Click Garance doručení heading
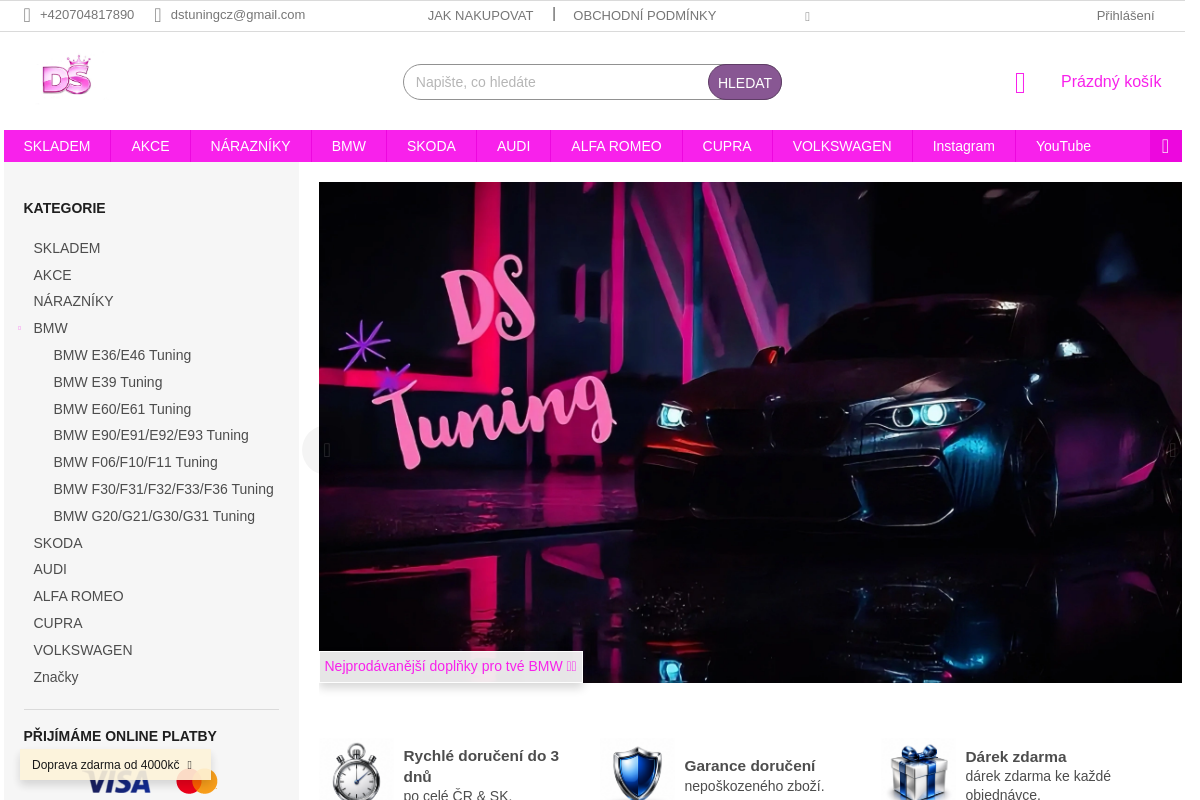 [750, 766]
